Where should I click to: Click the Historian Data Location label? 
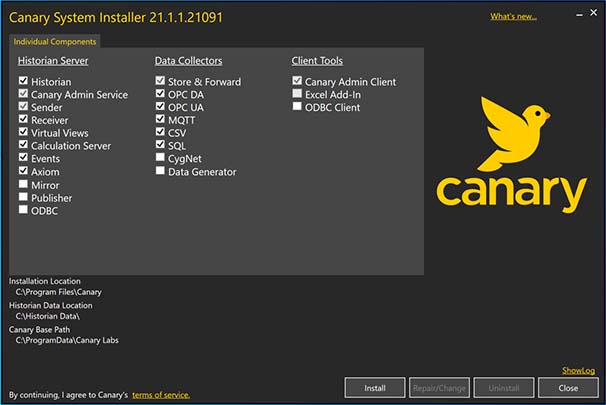pos(51,305)
